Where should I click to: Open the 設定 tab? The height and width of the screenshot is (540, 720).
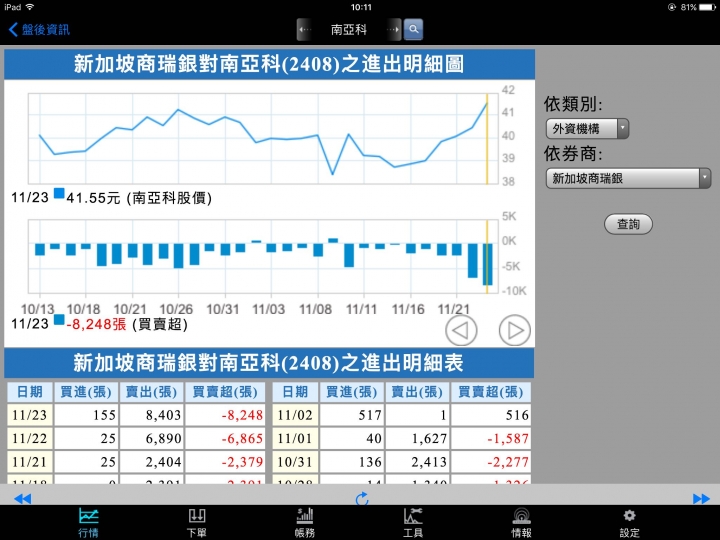[x=629, y=523]
